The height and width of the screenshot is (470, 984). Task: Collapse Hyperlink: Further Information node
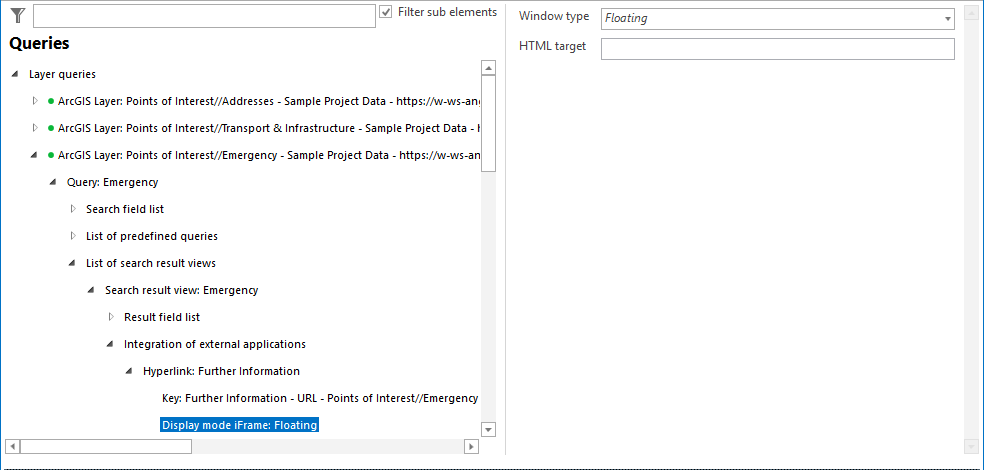point(129,371)
